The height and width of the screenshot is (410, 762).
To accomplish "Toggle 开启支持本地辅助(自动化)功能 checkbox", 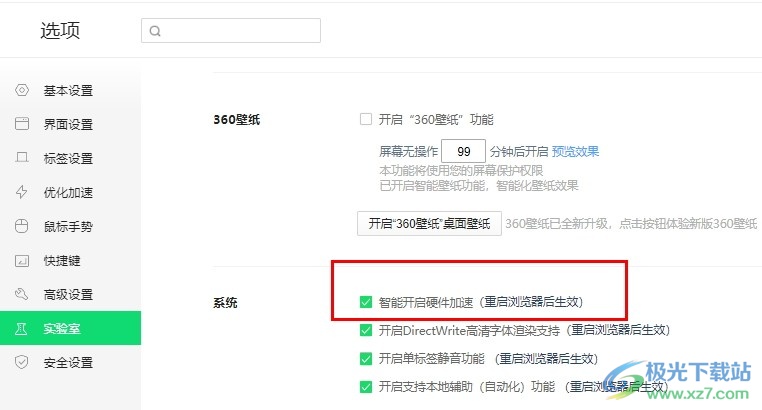I will pyautogui.click(x=366, y=387).
